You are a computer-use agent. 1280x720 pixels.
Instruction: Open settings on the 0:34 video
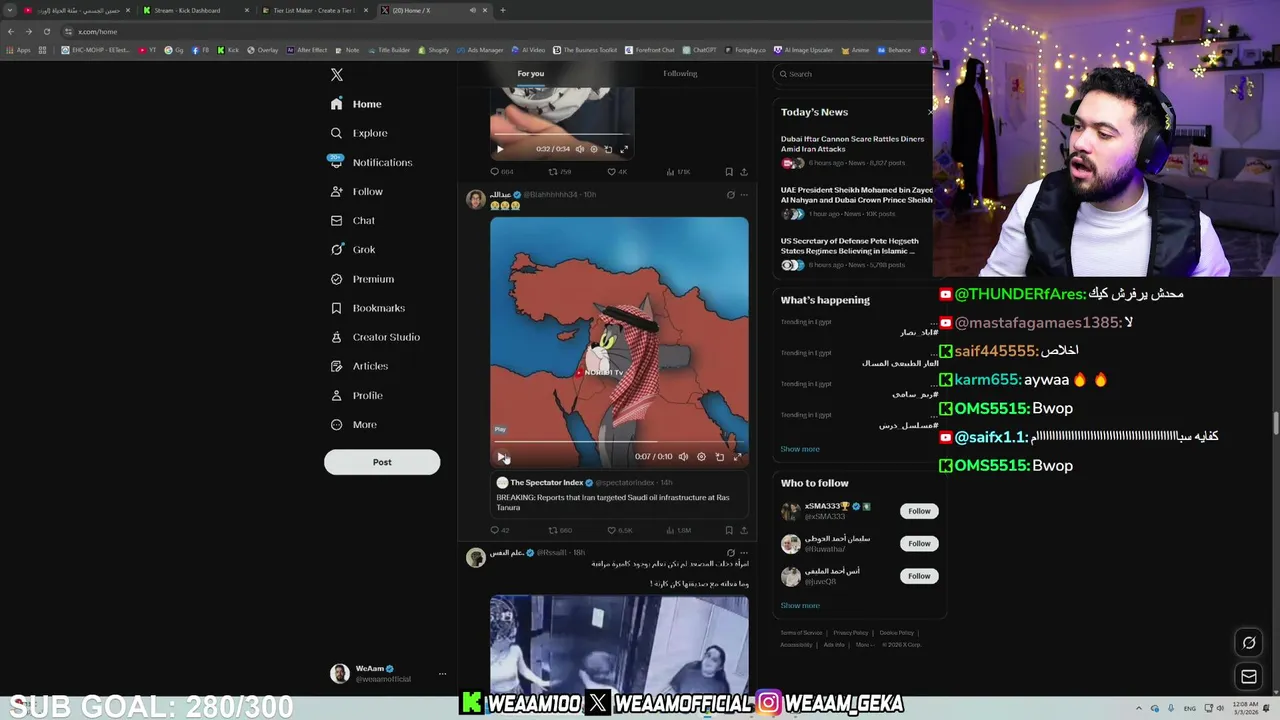click(x=593, y=149)
